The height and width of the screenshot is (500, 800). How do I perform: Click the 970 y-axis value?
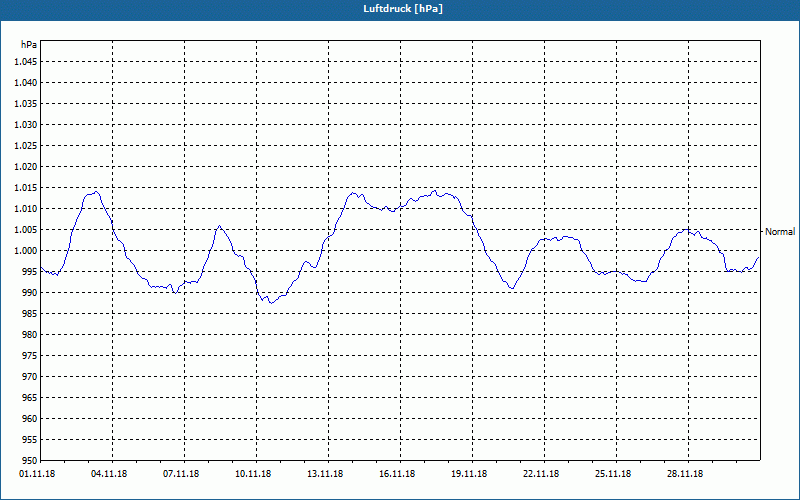[x=30, y=377]
